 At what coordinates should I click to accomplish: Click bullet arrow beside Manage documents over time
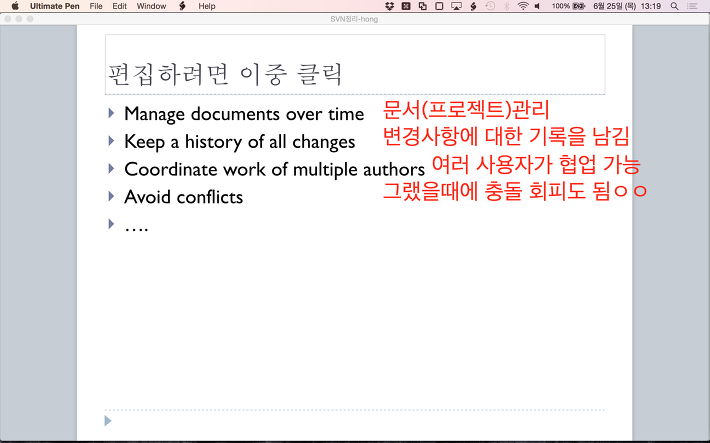(x=111, y=113)
